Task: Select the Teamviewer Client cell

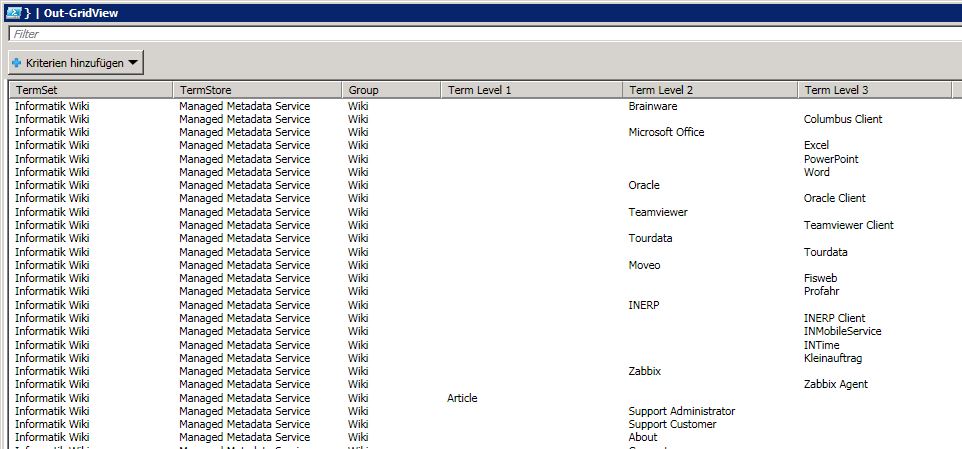Action: coord(848,225)
